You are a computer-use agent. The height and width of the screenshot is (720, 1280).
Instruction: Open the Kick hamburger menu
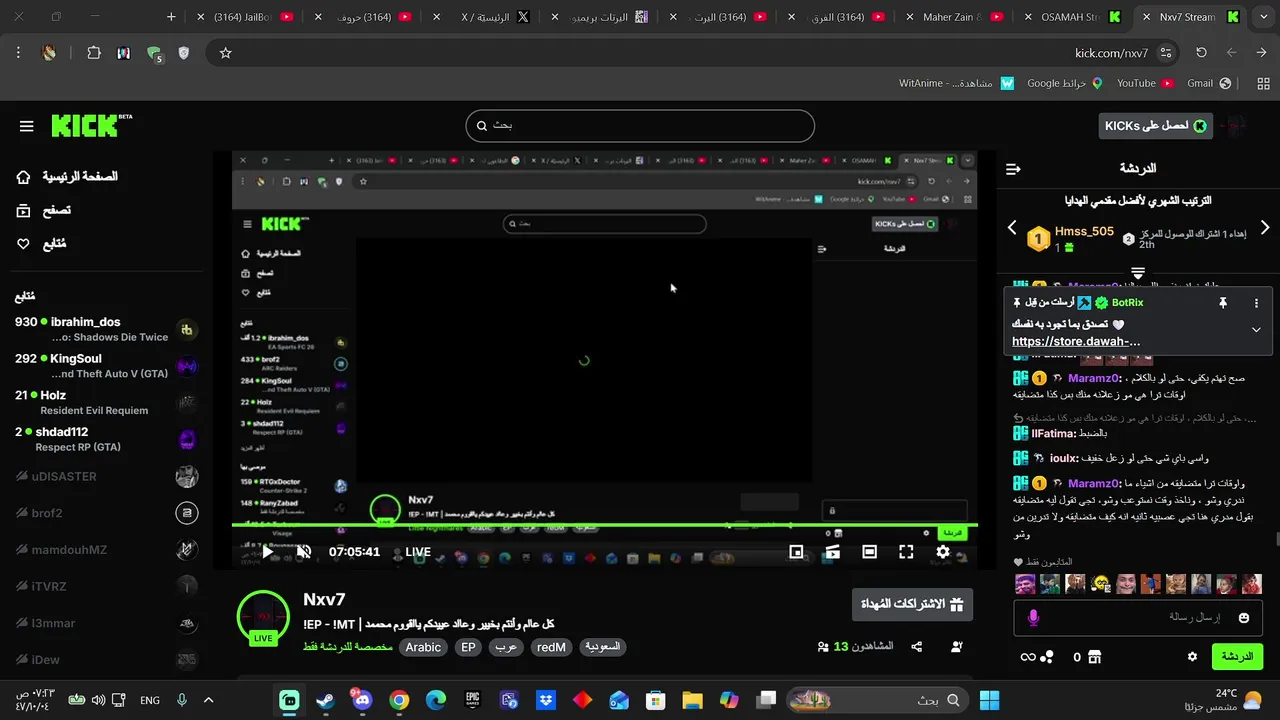(27, 126)
